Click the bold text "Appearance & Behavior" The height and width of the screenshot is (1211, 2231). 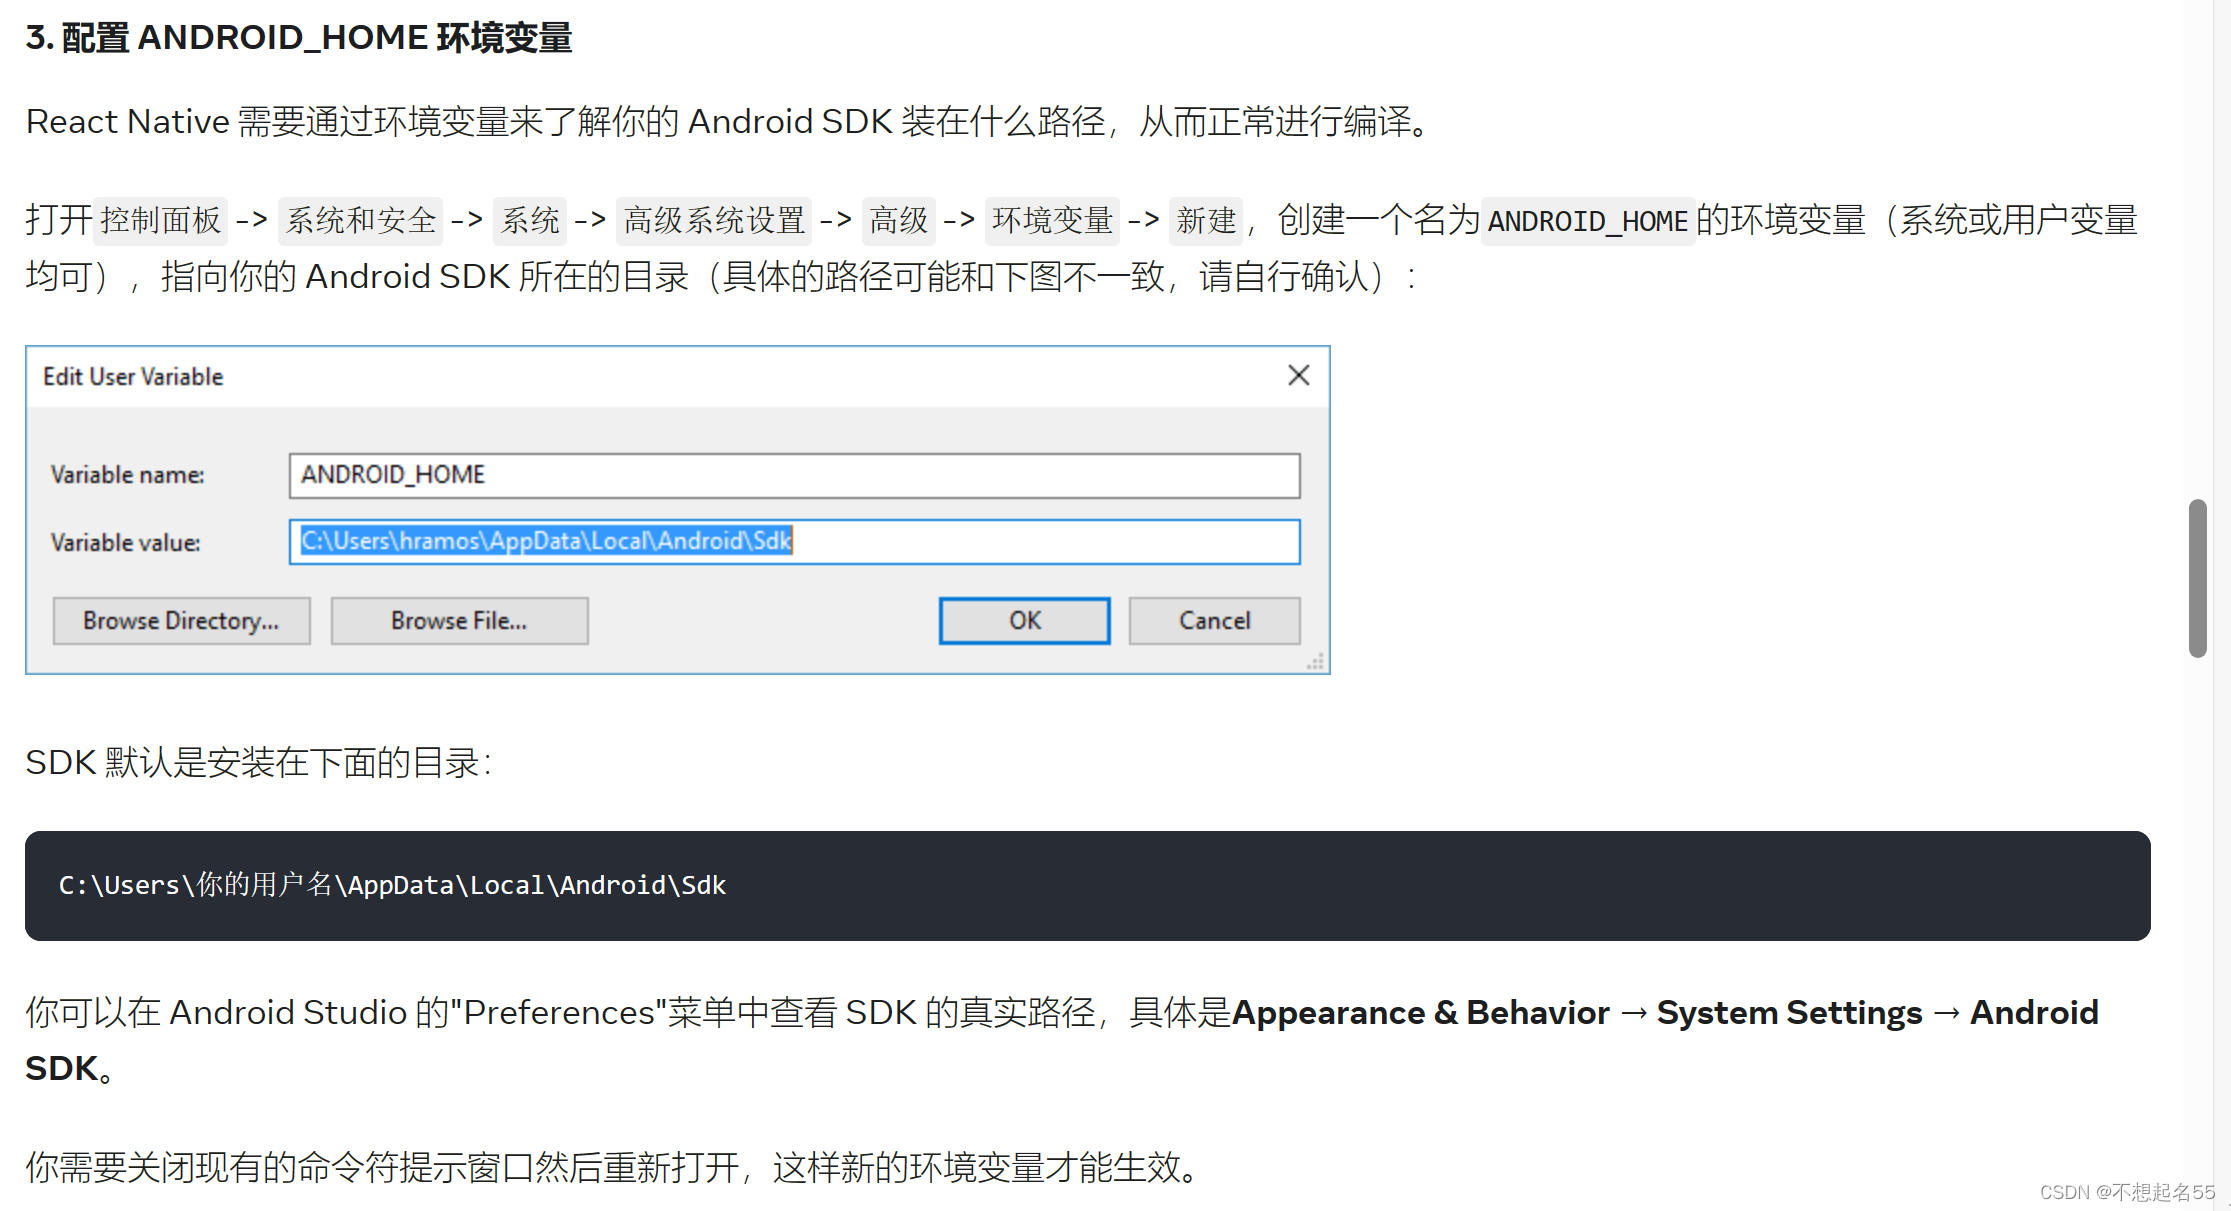point(1421,1013)
